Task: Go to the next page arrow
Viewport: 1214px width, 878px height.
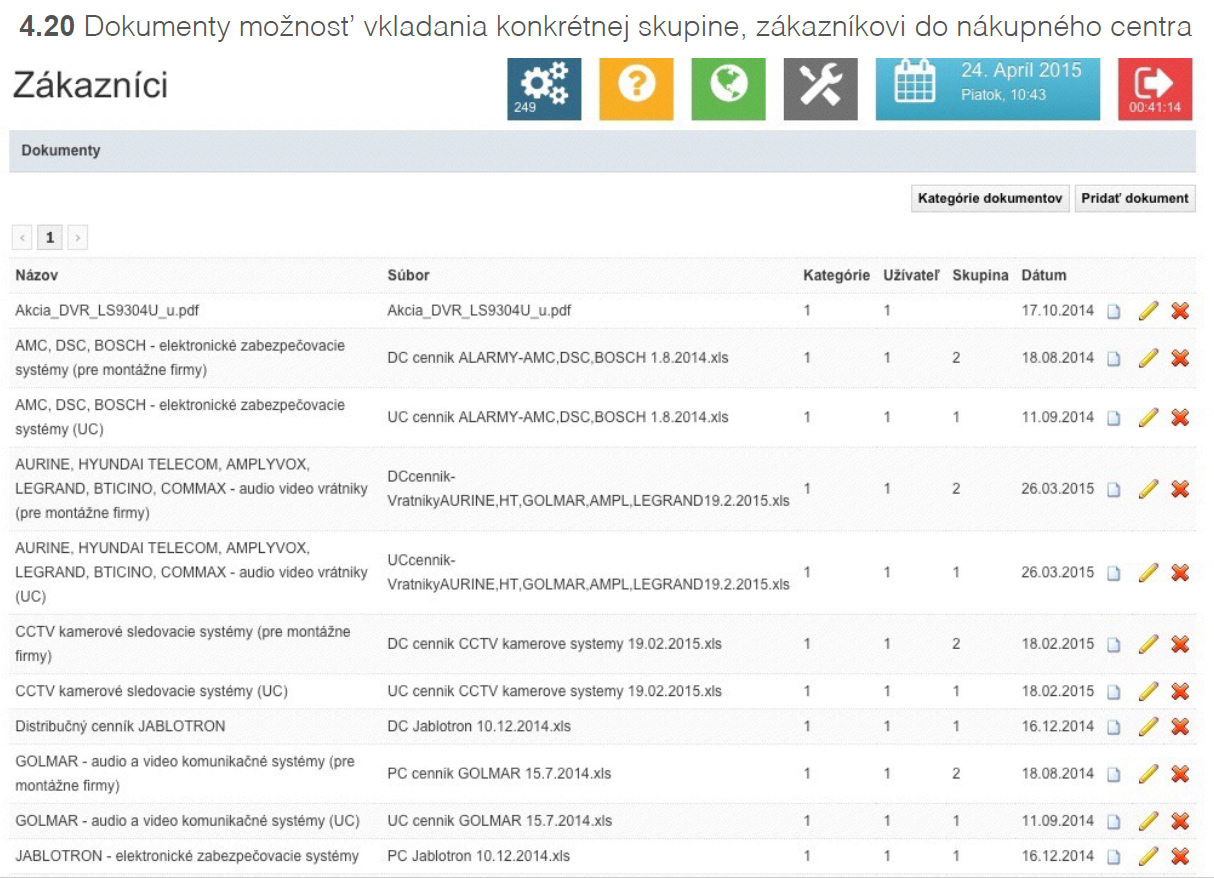Action: point(77,238)
